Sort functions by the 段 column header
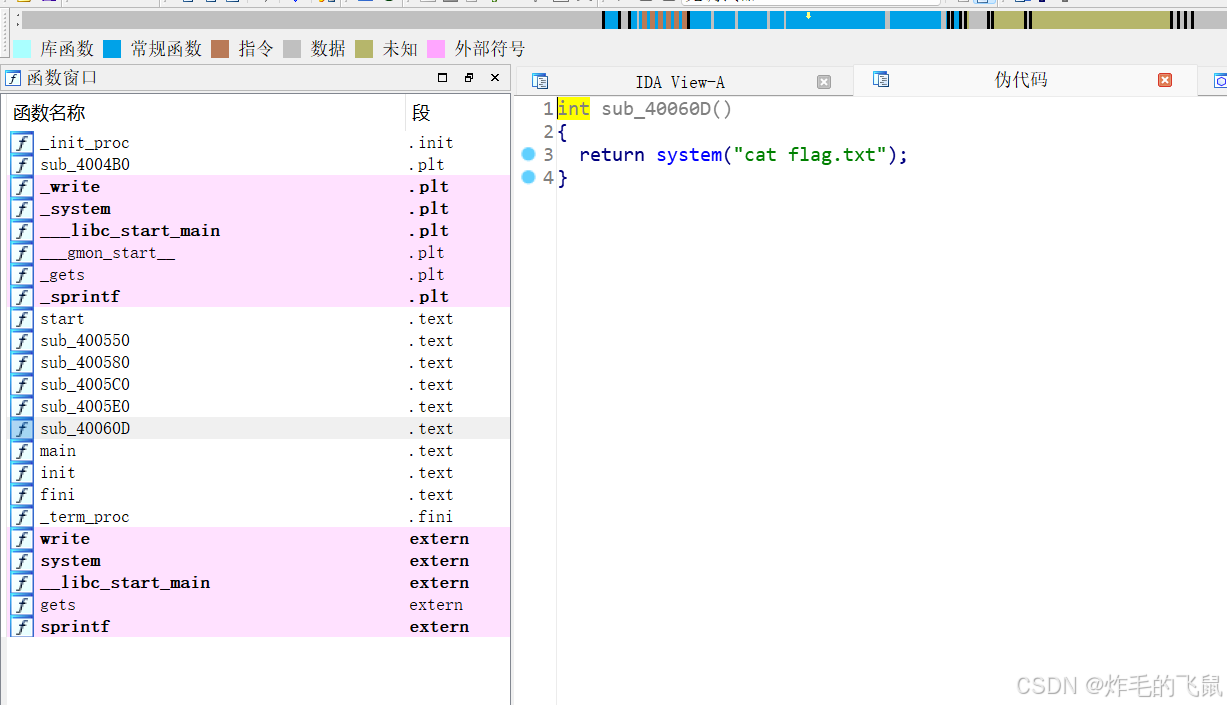1227x705 pixels. point(420,112)
